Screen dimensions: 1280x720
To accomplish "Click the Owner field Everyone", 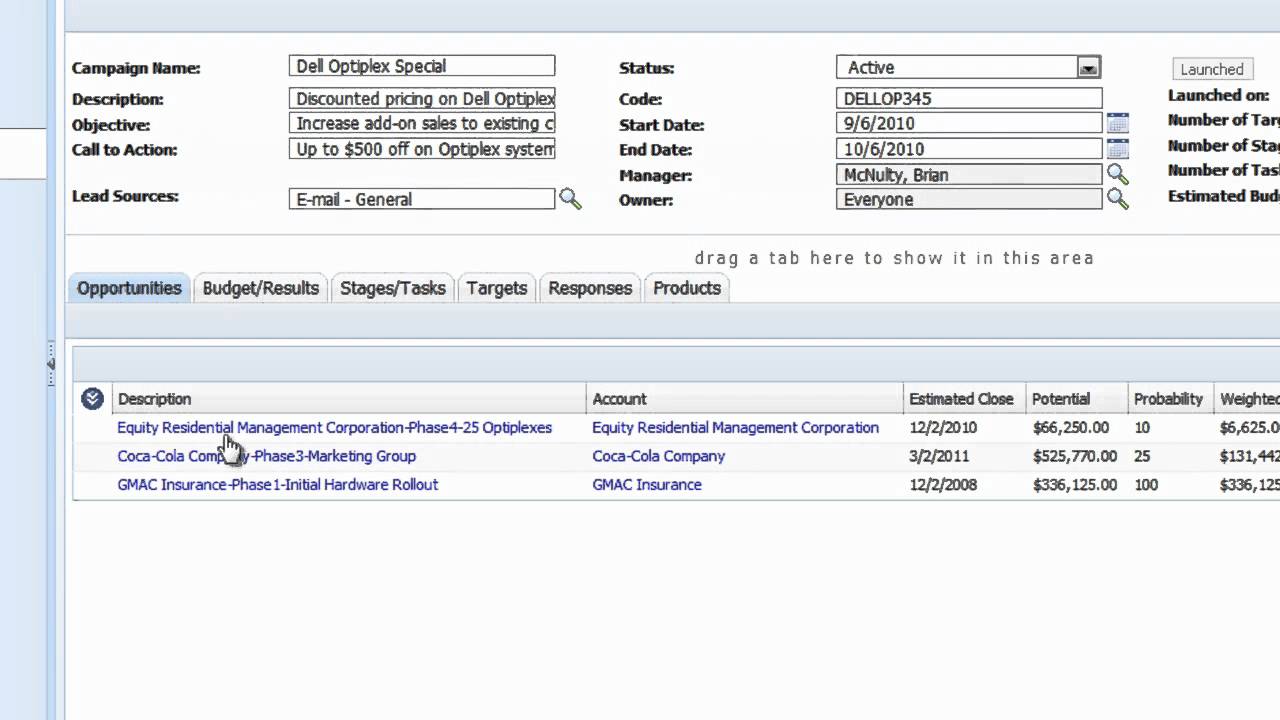I will 969,200.
